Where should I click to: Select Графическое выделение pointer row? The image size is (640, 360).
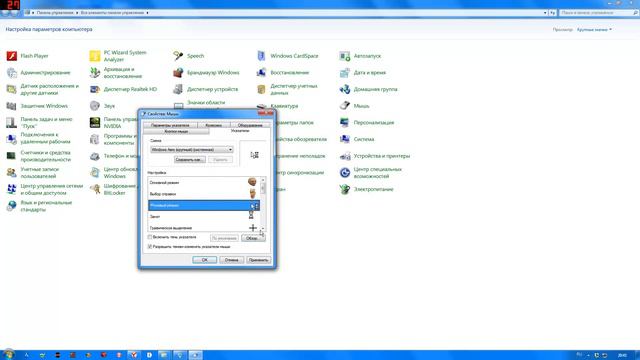click(x=203, y=227)
